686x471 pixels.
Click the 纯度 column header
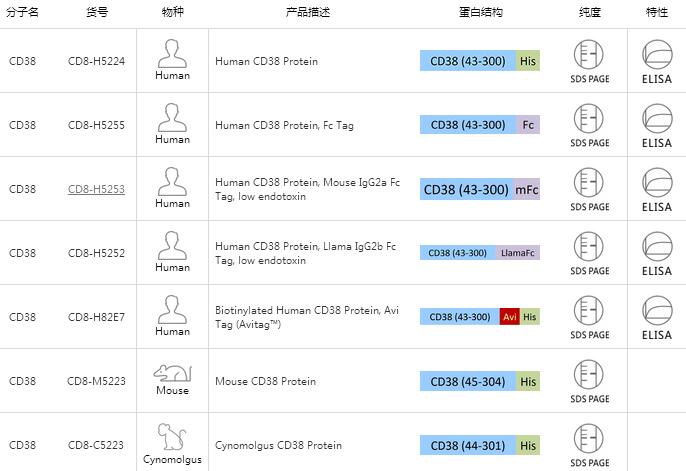[x=590, y=13]
